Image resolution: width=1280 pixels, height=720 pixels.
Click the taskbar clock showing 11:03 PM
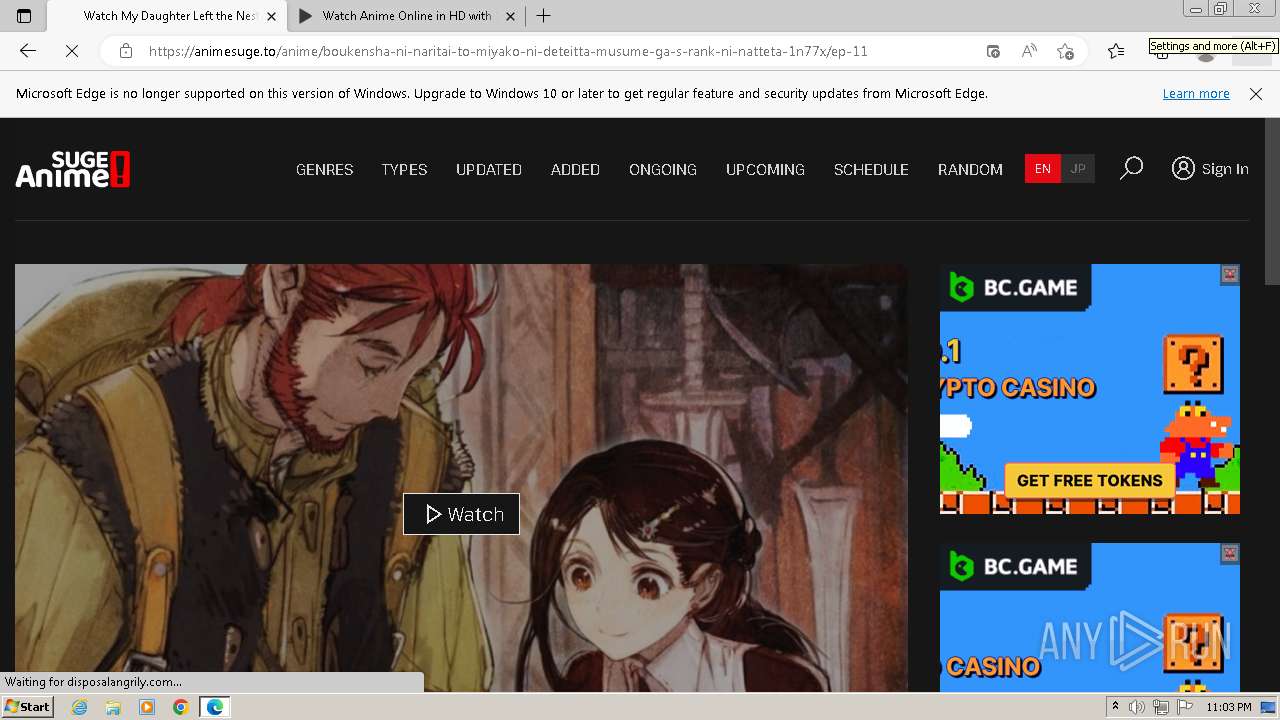point(1229,707)
